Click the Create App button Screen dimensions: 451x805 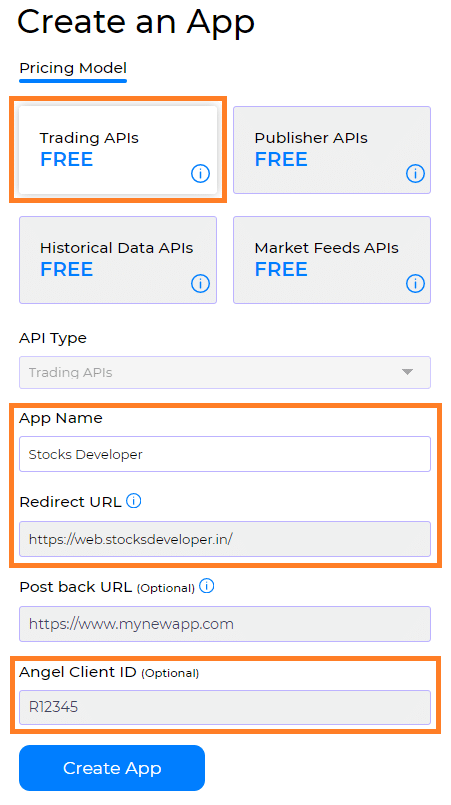tap(112, 768)
